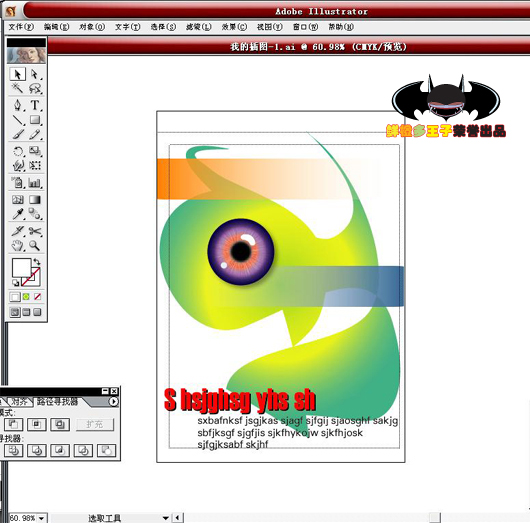Select the Hand tool
The width and height of the screenshot is (530, 523).
click(18, 245)
